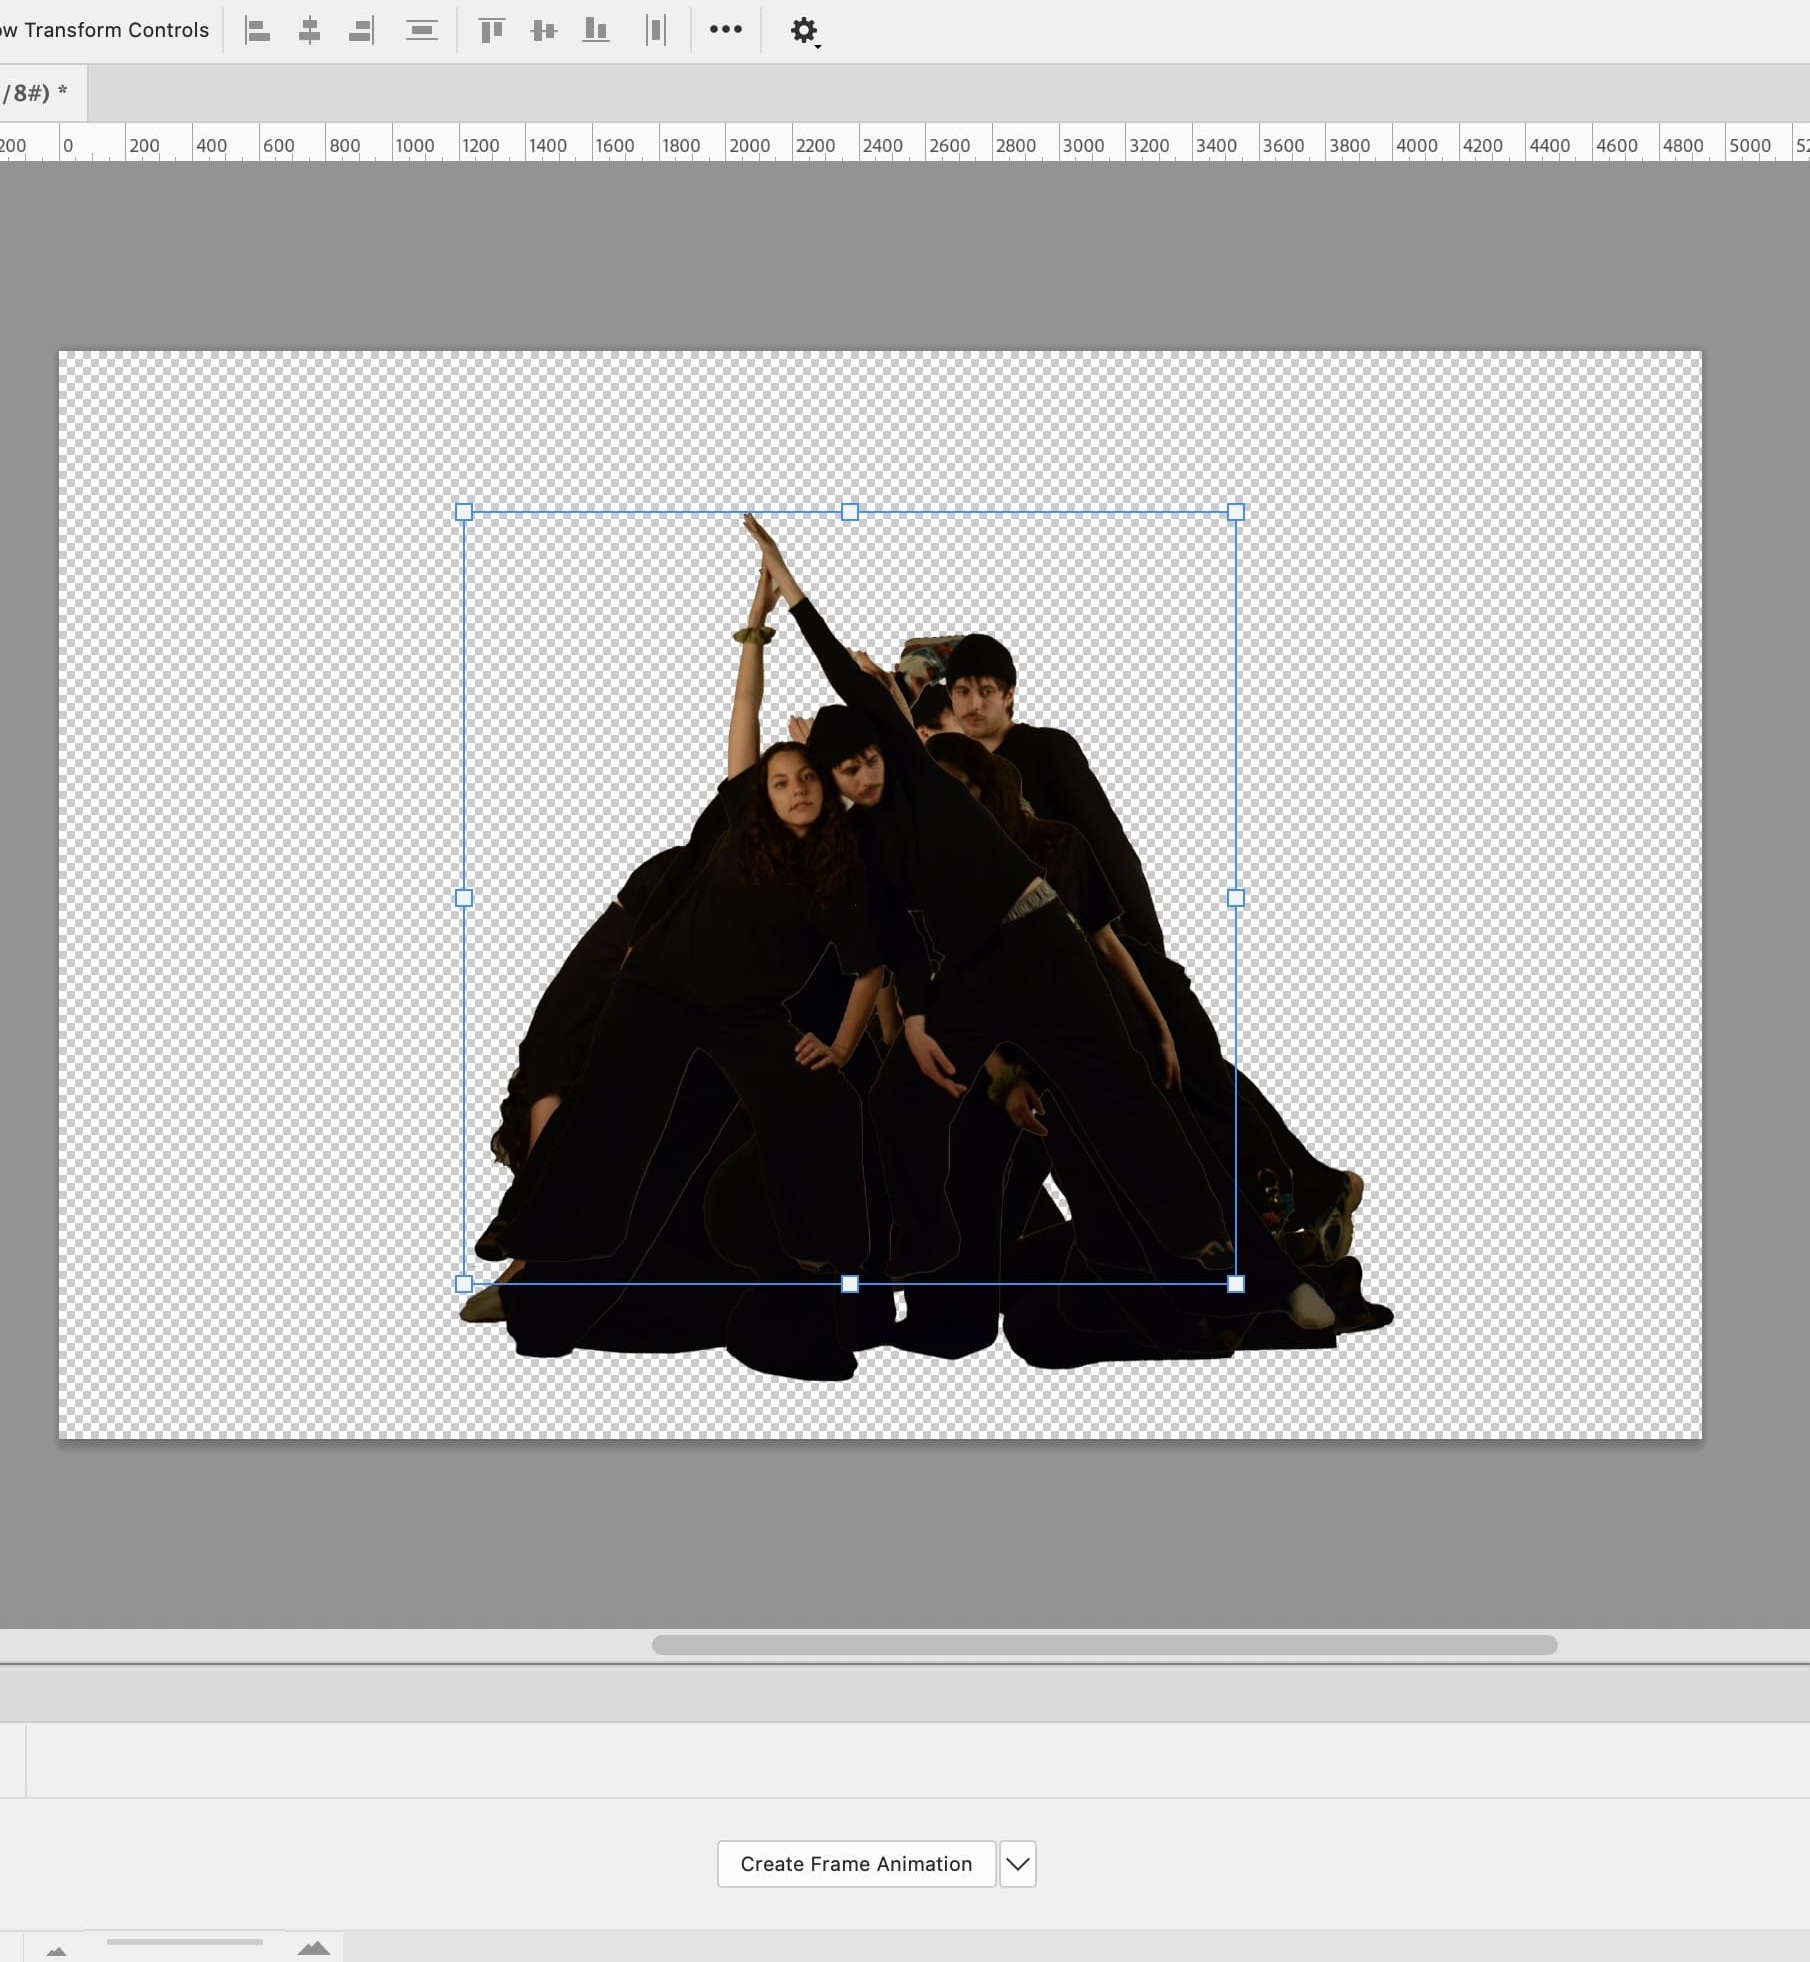Click the Align right edges icon
Viewport: 1810px width, 1962px height.
[361, 31]
